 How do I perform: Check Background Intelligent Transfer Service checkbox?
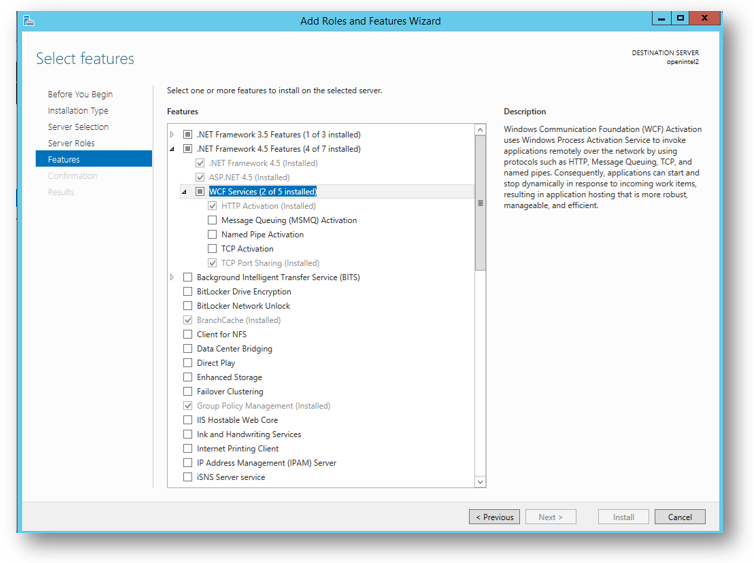point(188,277)
